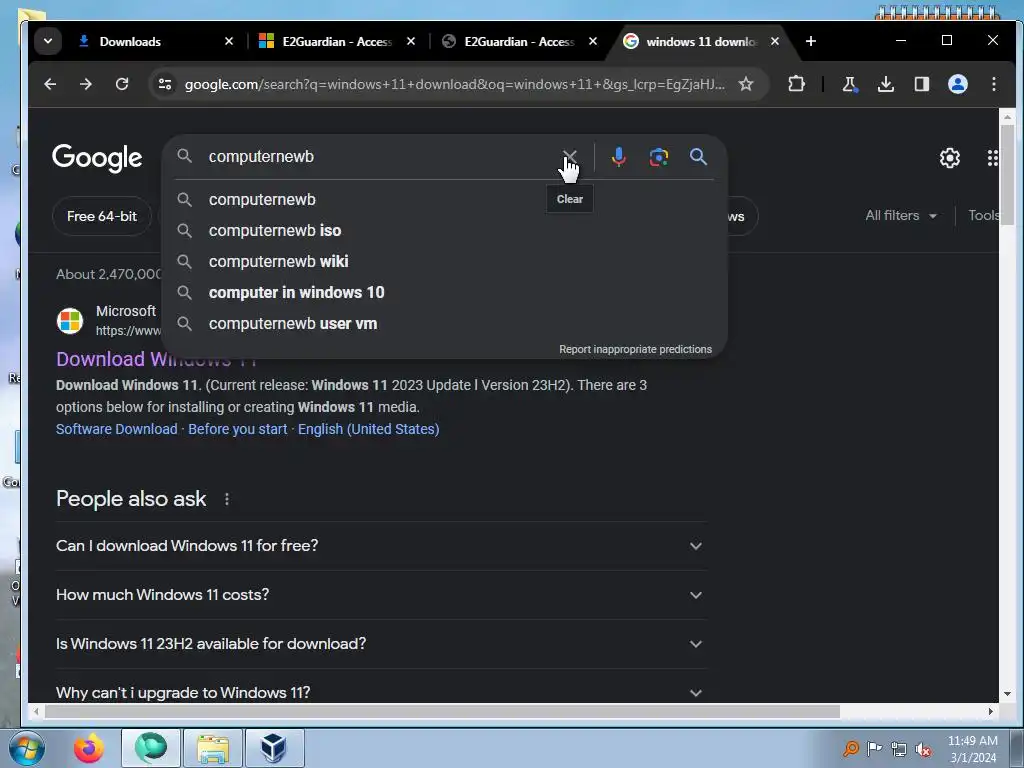Image resolution: width=1024 pixels, height=768 pixels.
Task: Expand Why can't i upgrade to Windows 11
Action: 381,692
